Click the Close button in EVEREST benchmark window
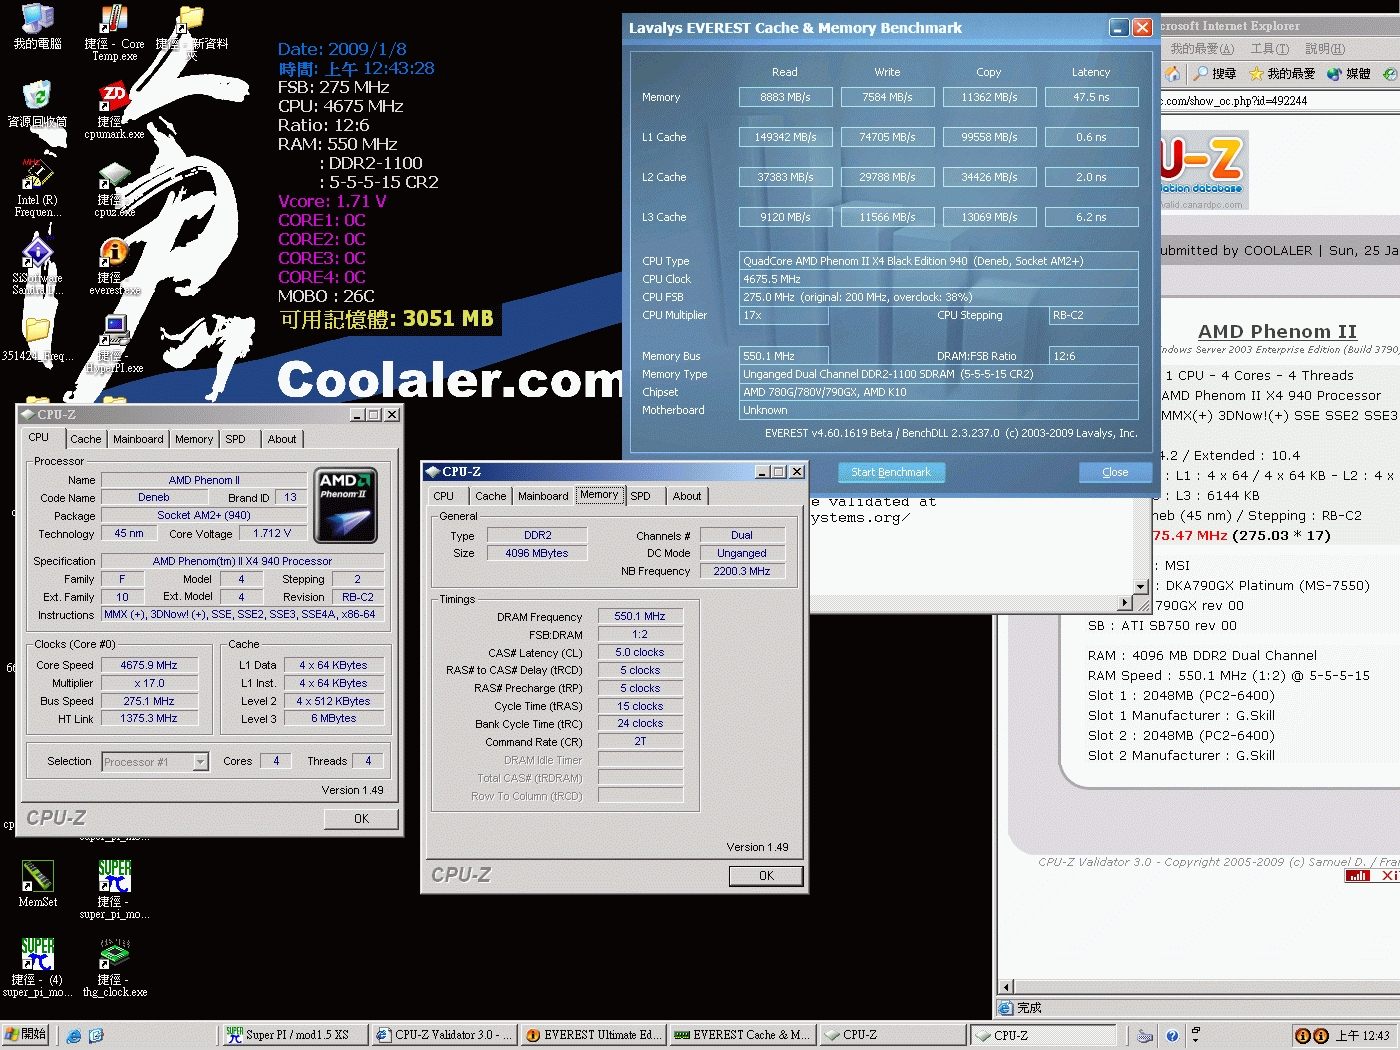1400x1050 pixels. pos(1115,472)
